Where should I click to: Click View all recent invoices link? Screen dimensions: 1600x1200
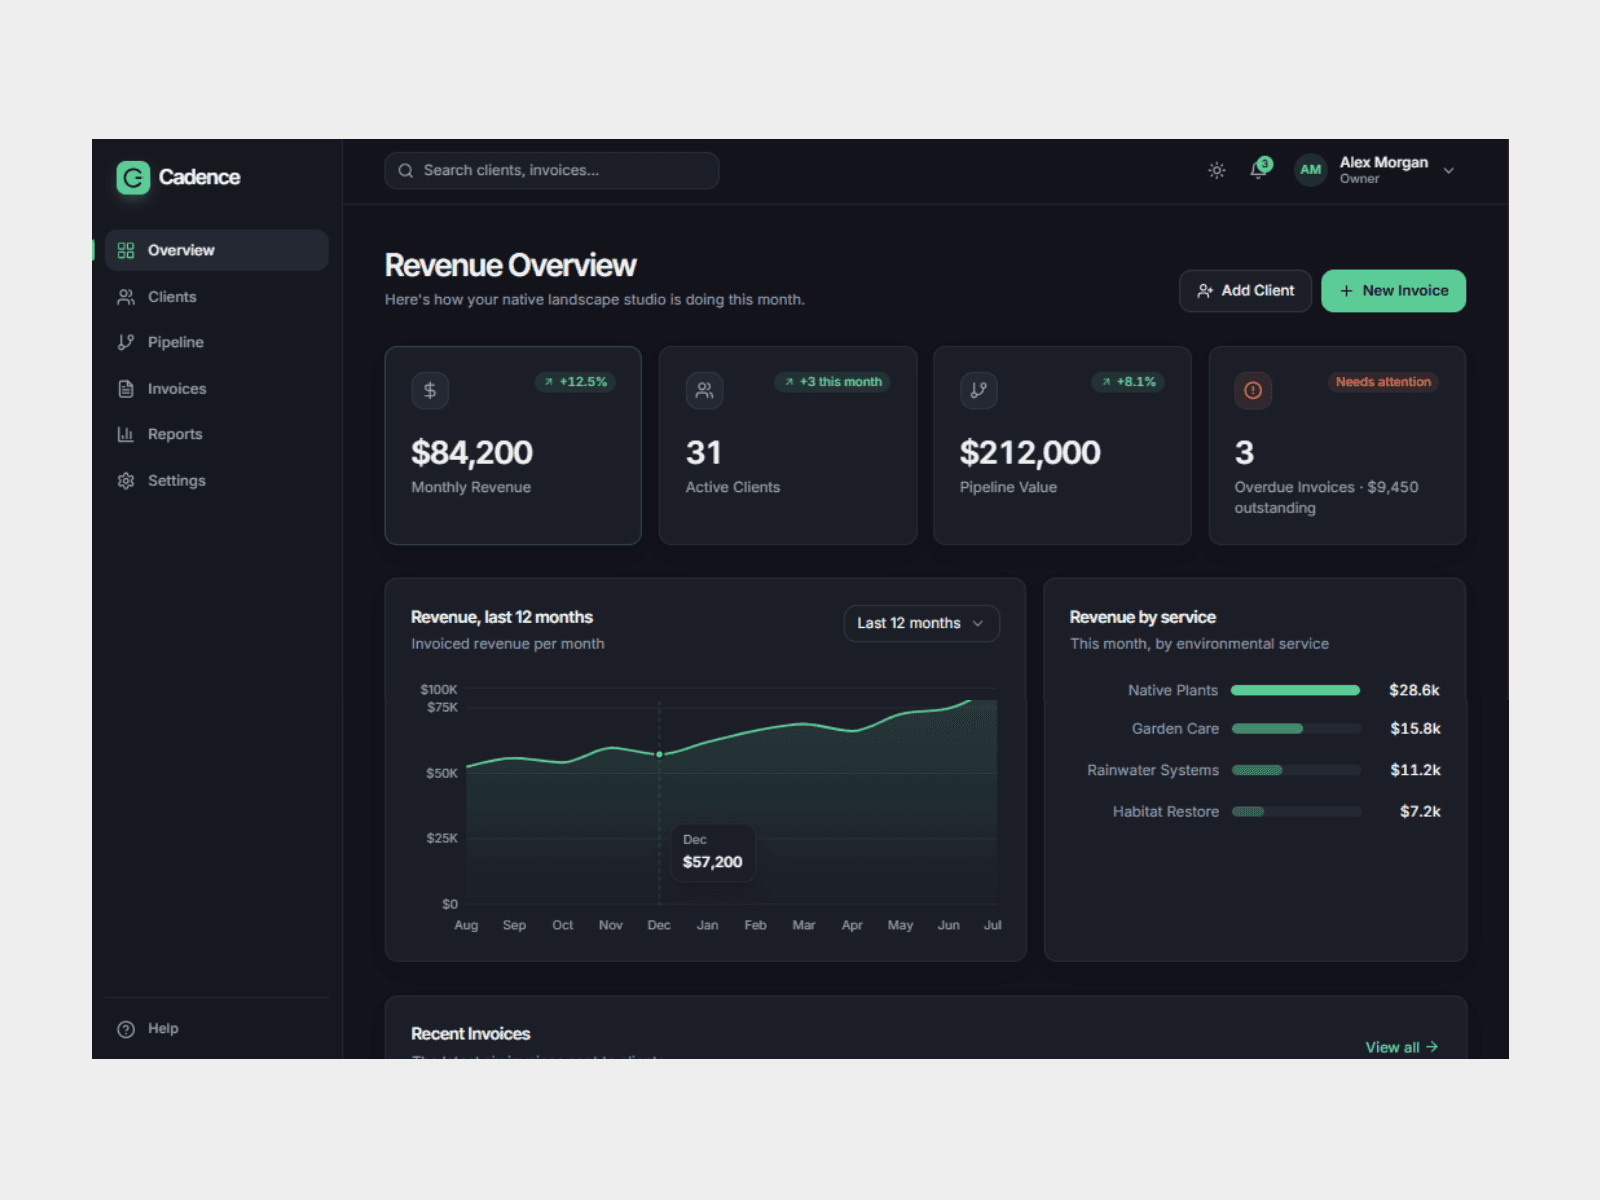(x=1402, y=1047)
